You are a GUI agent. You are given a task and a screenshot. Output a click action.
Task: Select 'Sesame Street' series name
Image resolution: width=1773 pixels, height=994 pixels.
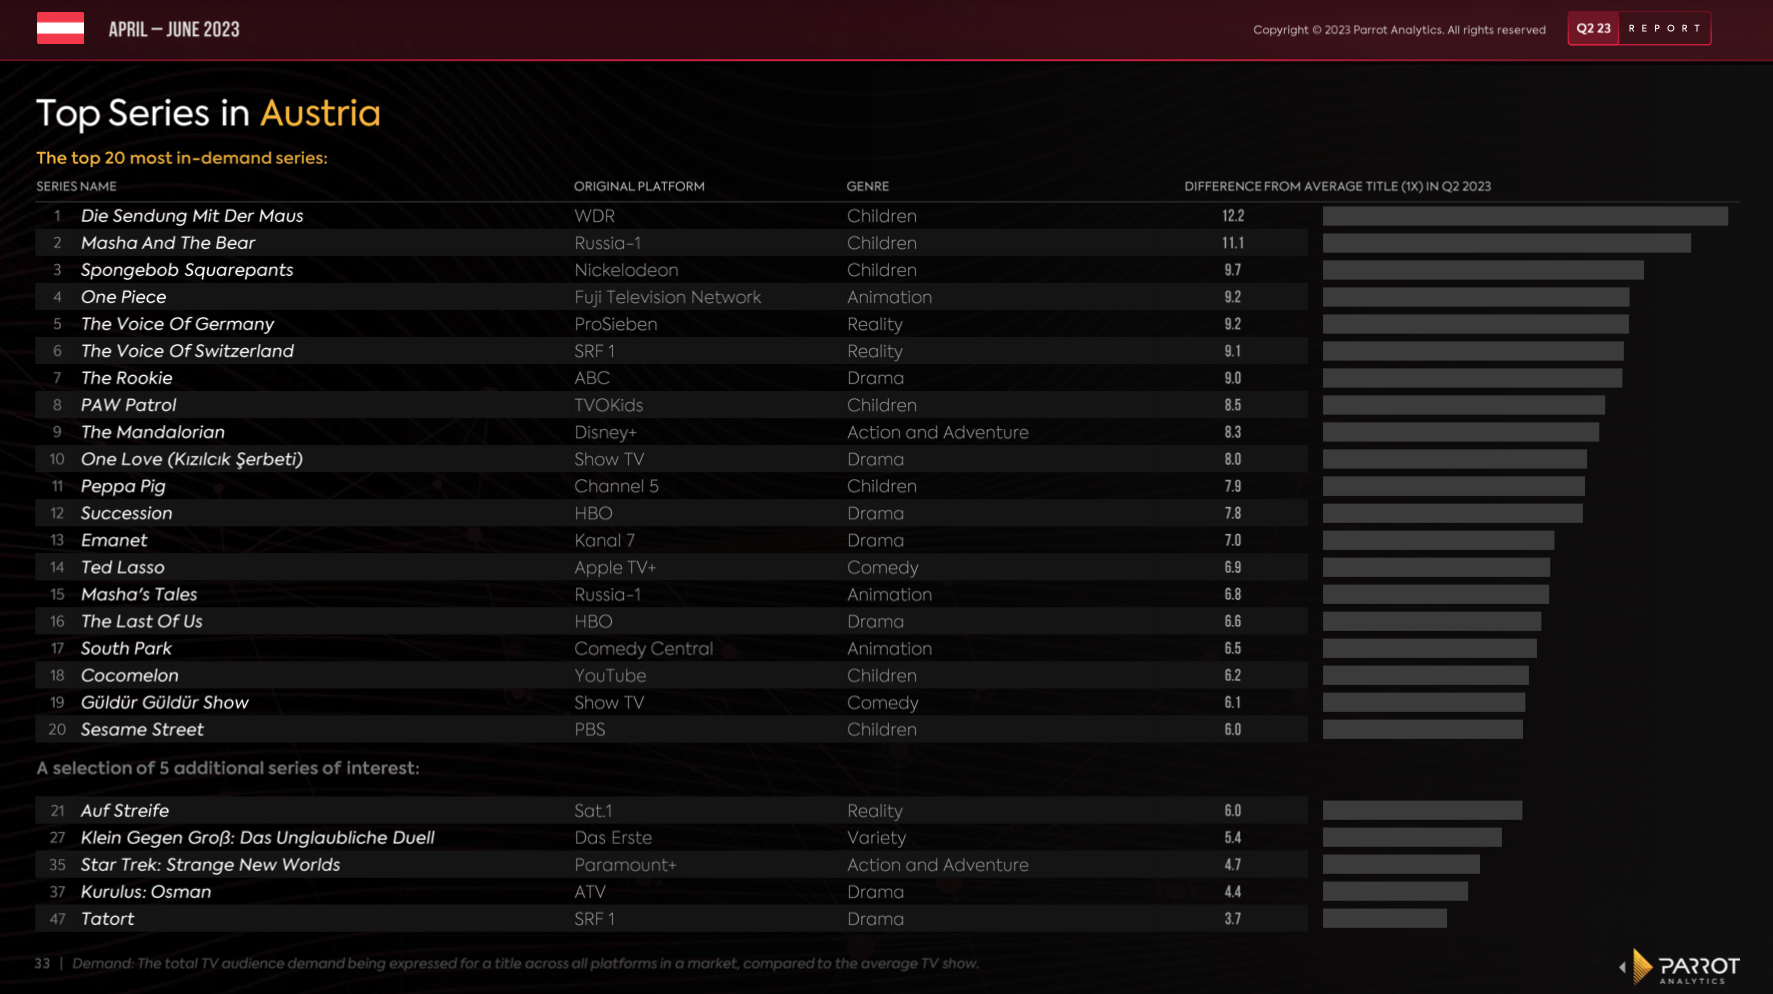click(x=142, y=729)
